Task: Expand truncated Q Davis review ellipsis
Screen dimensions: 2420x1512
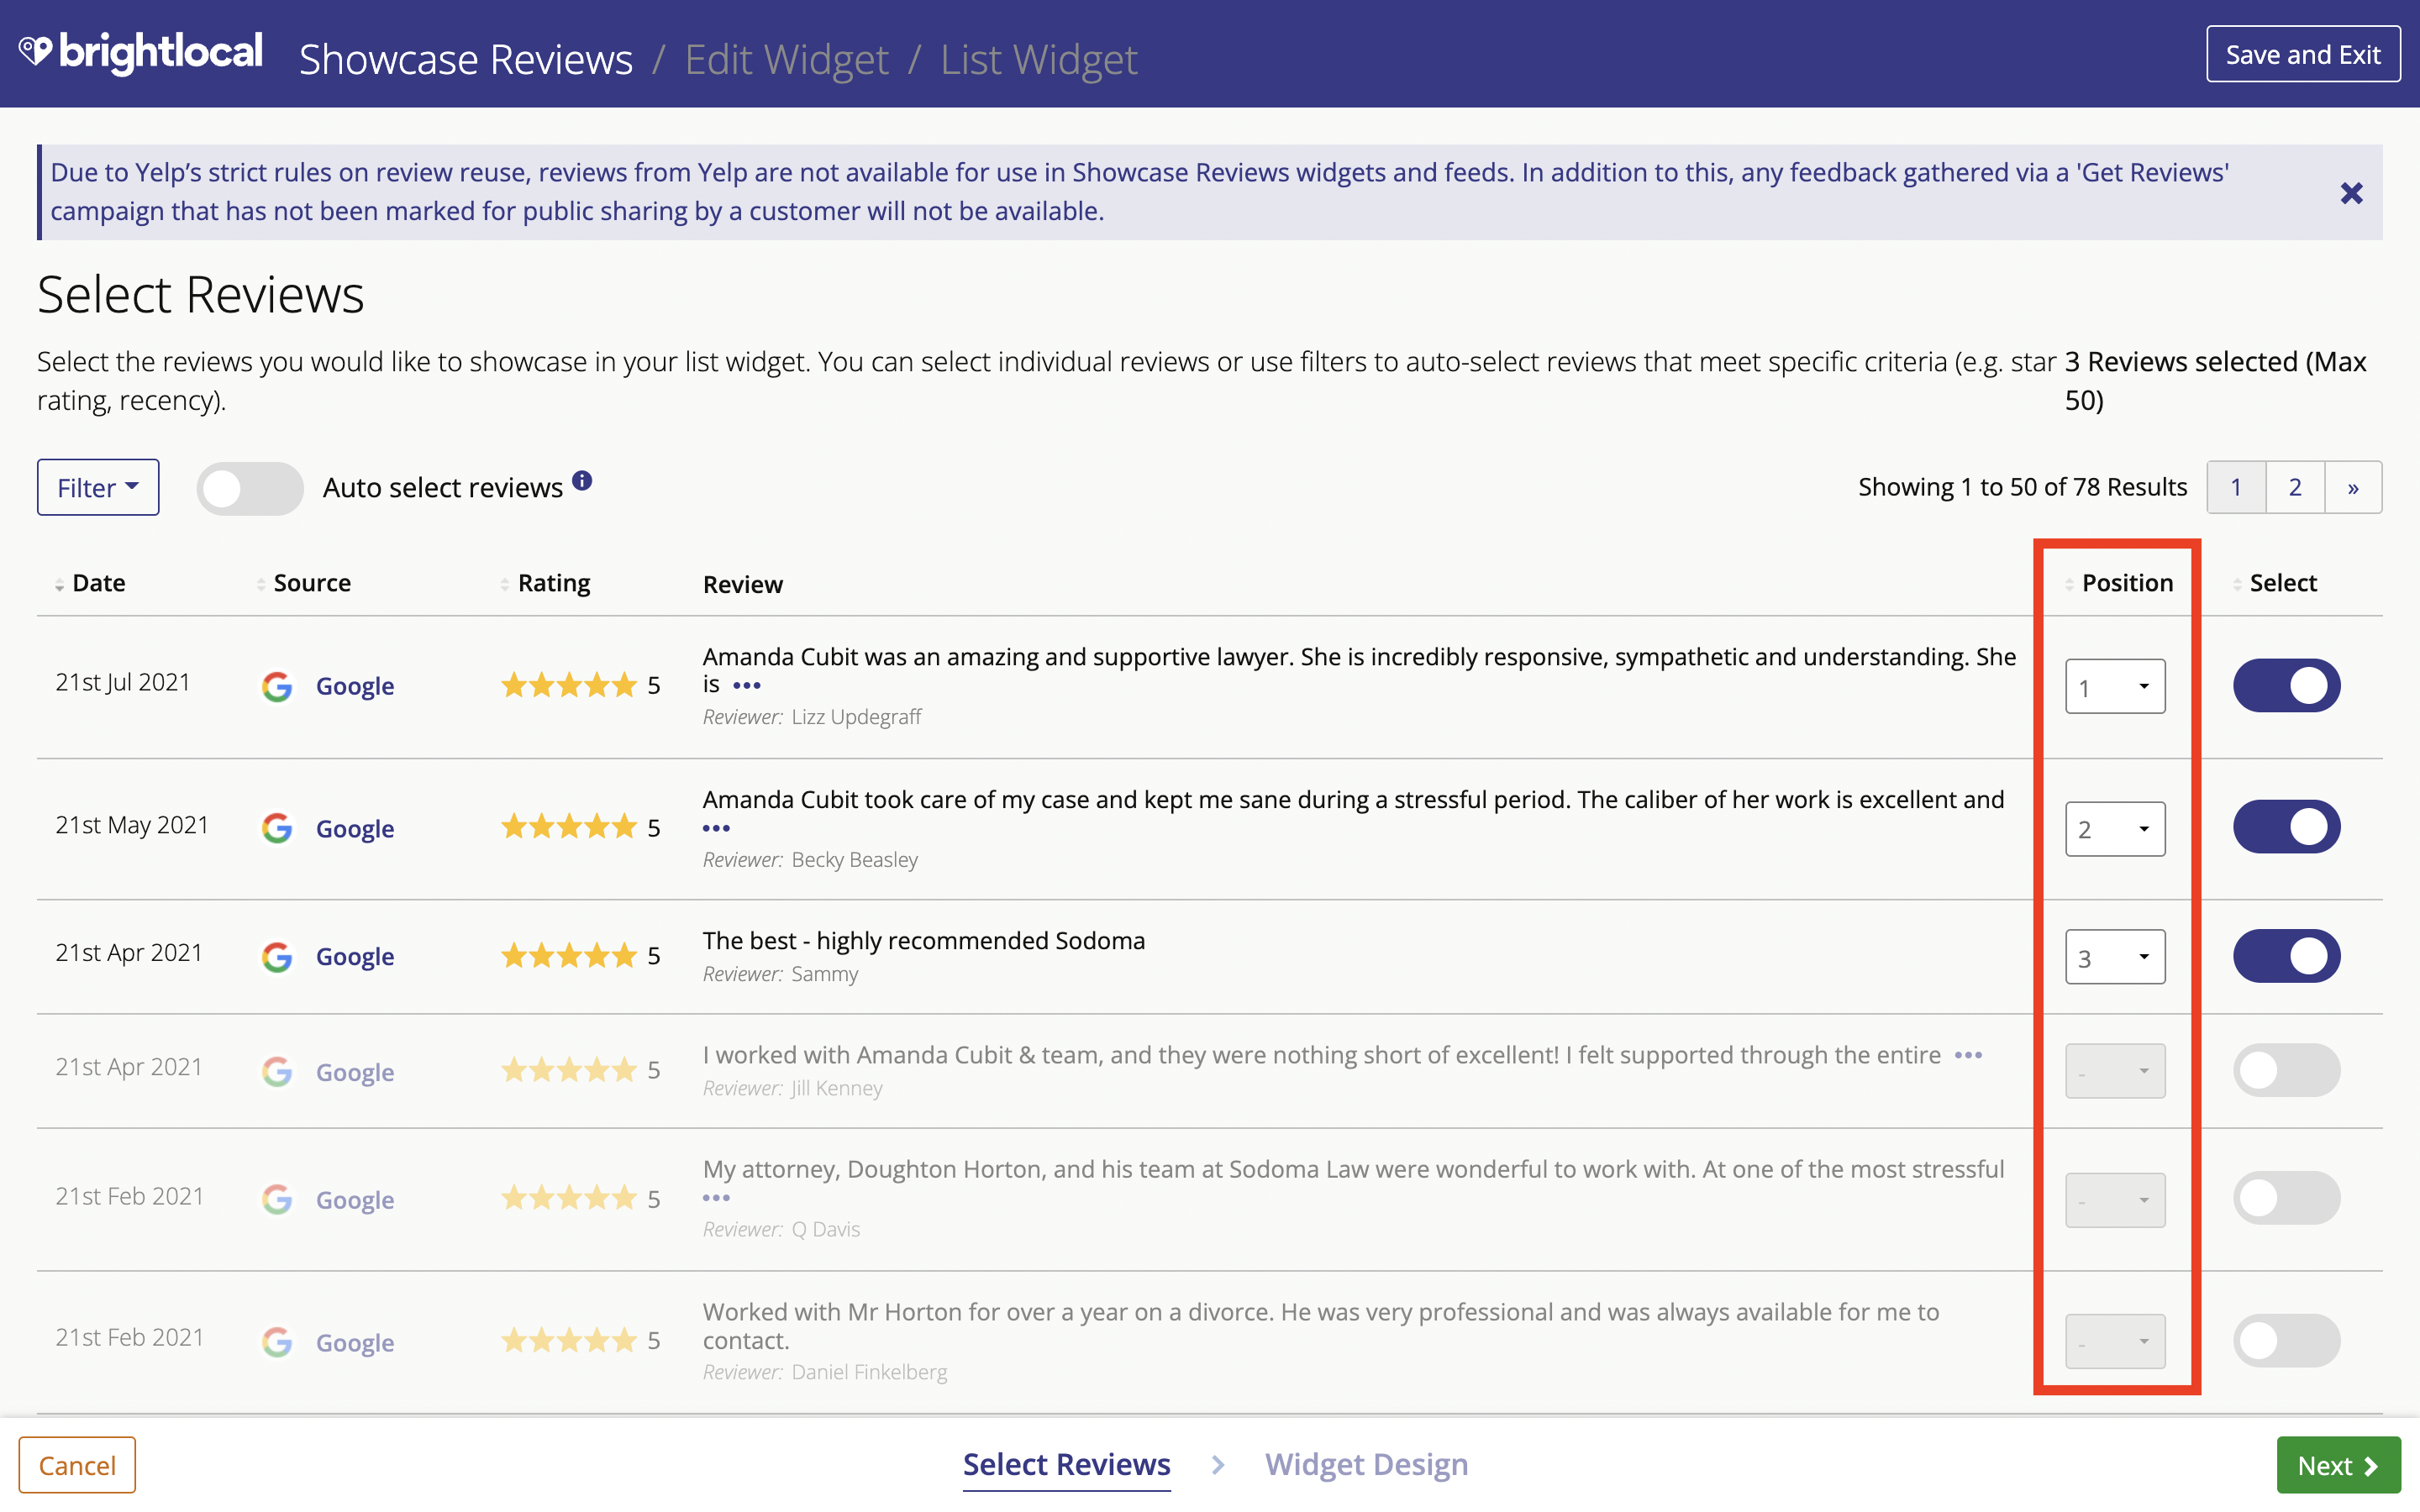Action: [x=716, y=1198]
